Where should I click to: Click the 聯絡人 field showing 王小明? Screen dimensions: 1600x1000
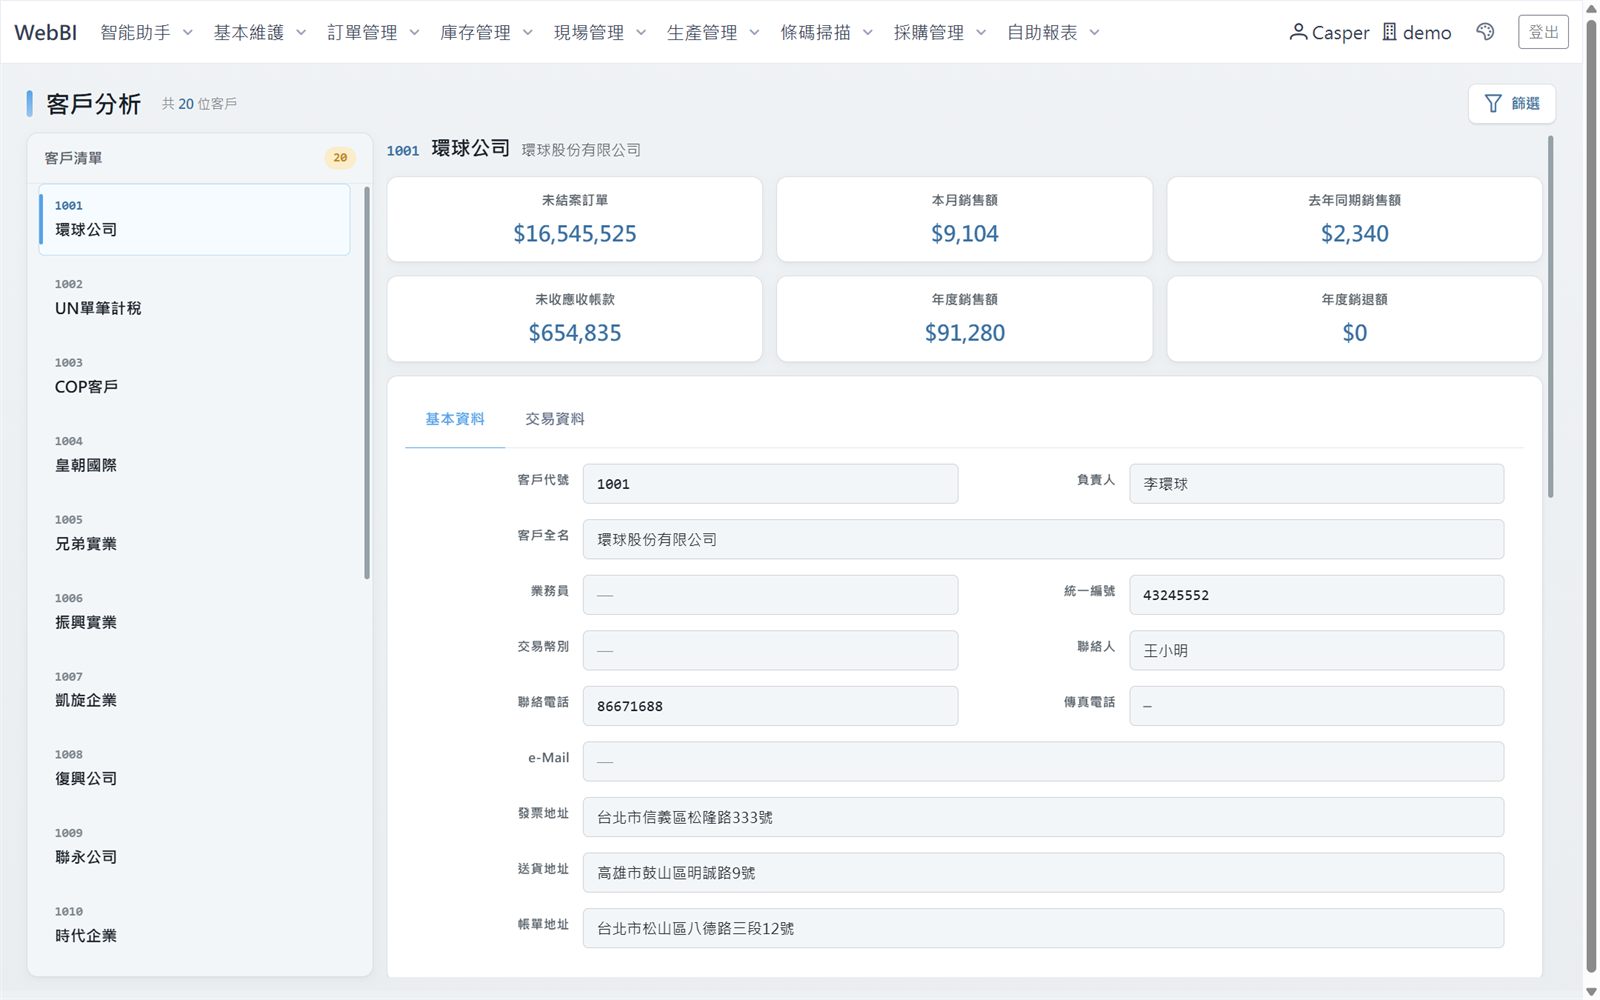[1316, 651]
